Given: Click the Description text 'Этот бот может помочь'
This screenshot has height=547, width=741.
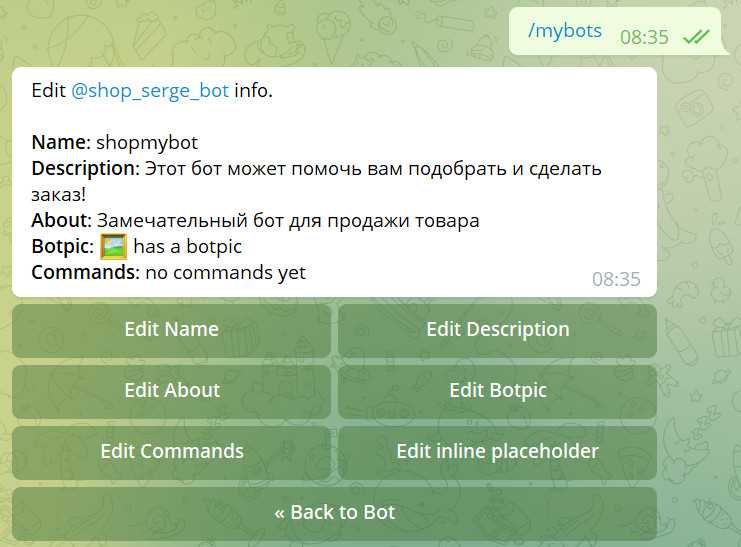Looking at the screenshot, I should [253, 169].
